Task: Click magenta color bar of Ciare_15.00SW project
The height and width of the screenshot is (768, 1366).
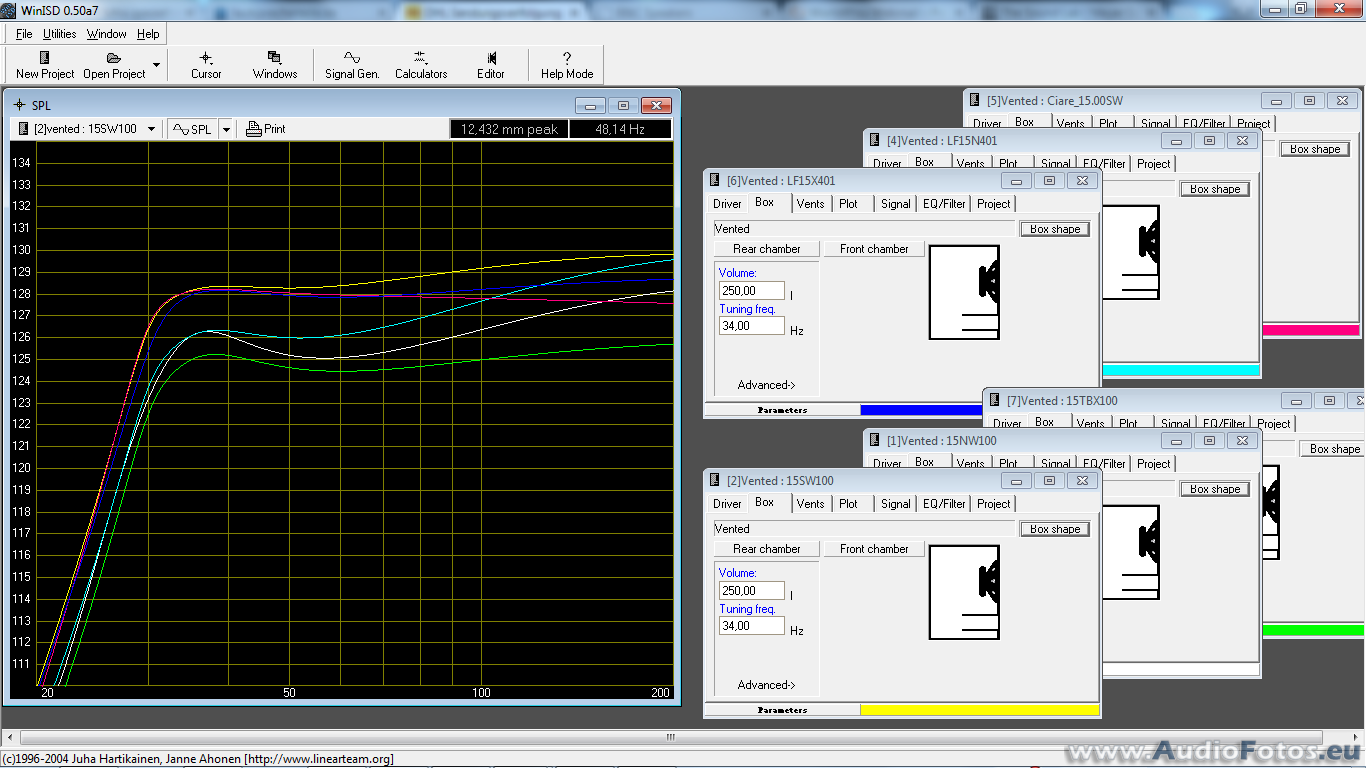Action: click(x=1311, y=330)
